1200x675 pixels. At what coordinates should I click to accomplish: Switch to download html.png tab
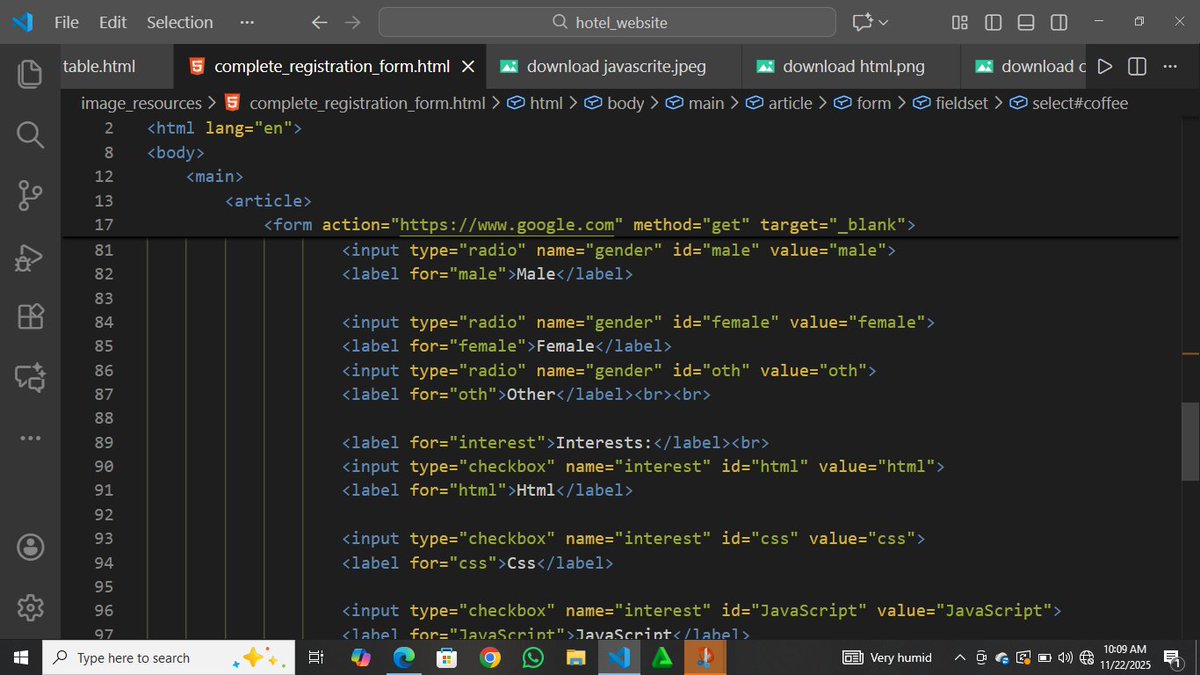tap(851, 67)
